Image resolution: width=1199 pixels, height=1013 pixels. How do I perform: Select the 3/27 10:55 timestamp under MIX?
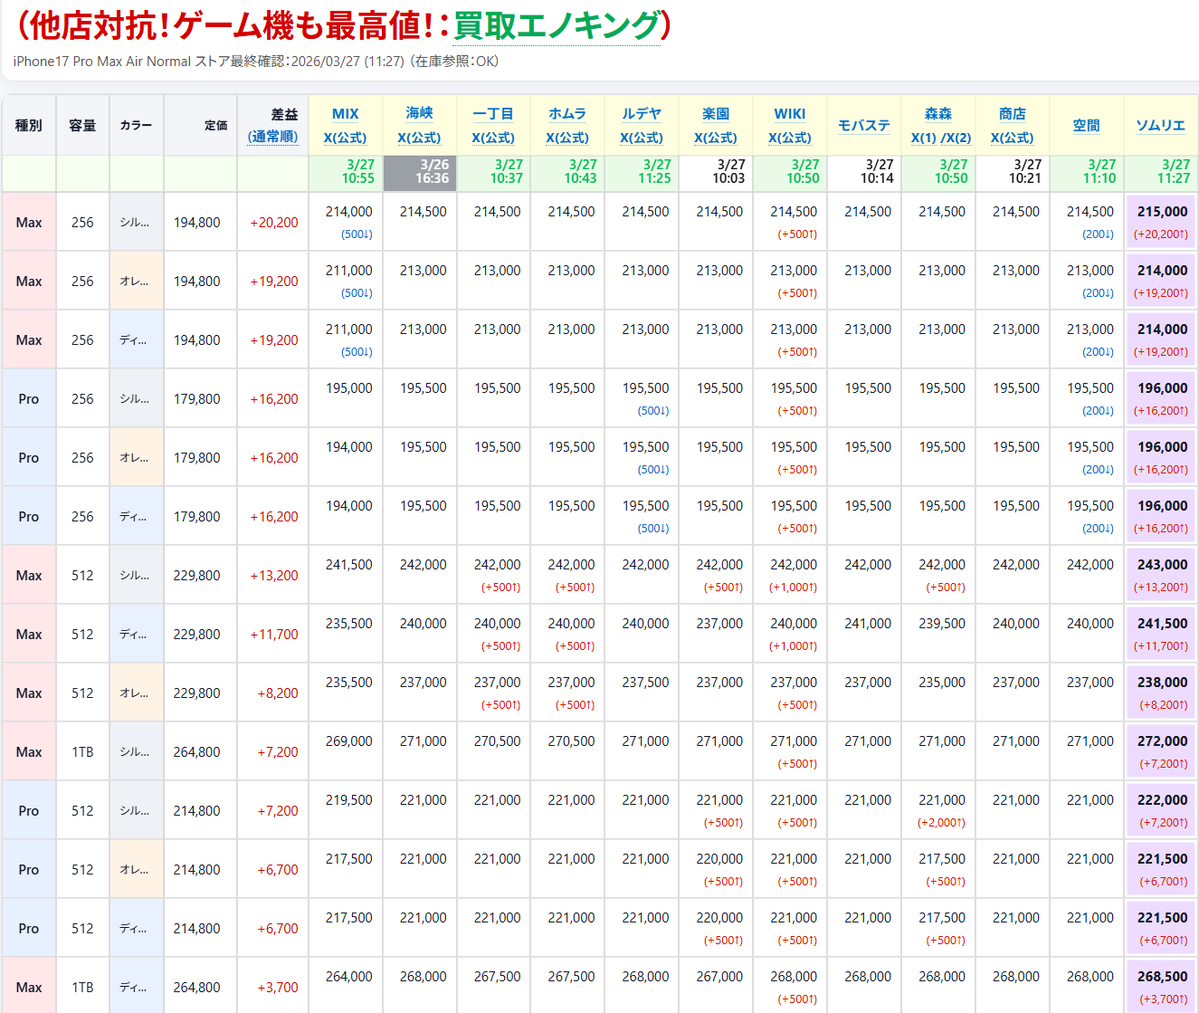pyautogui.click(x=346, y=173)
